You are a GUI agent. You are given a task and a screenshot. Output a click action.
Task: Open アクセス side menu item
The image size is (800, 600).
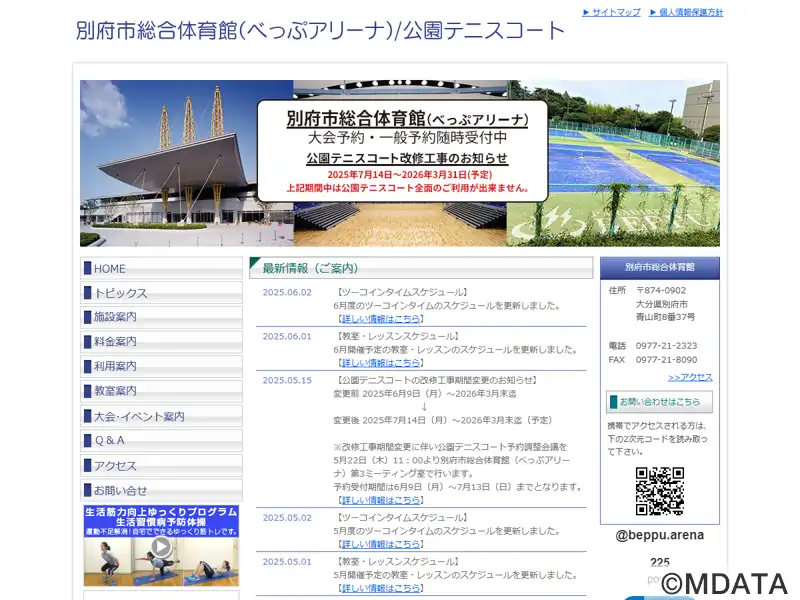pos(161,466)
